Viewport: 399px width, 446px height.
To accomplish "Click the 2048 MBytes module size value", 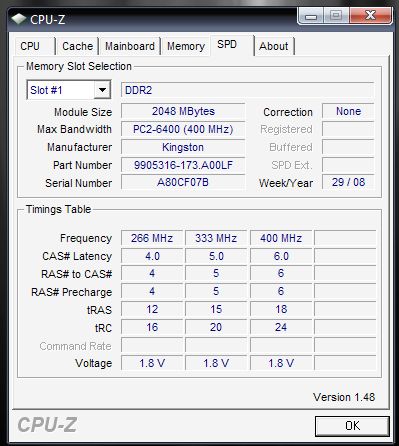I will pyautogui.click(x=183, y=111).
